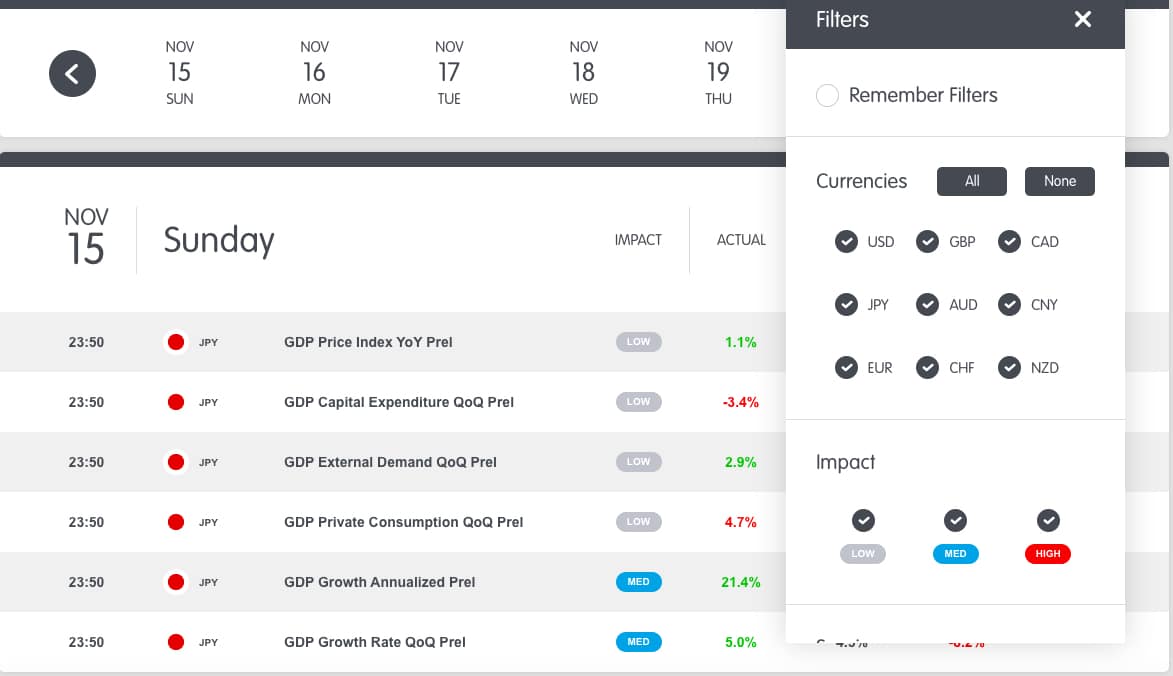Select the NOV 16 Monday date tab
The width and height of the screenshot is (1173, 676).
coord(314,72)
